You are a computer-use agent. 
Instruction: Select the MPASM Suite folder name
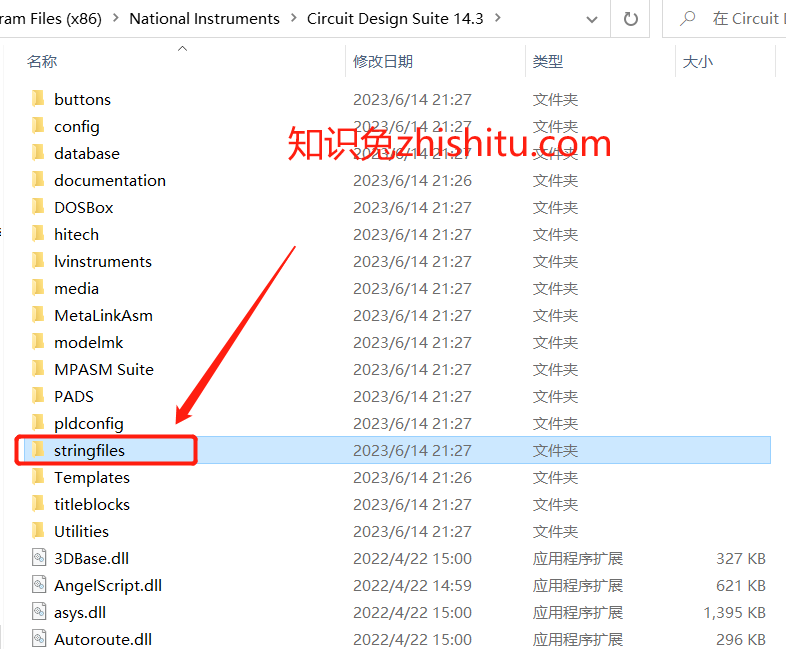(104, 370)
